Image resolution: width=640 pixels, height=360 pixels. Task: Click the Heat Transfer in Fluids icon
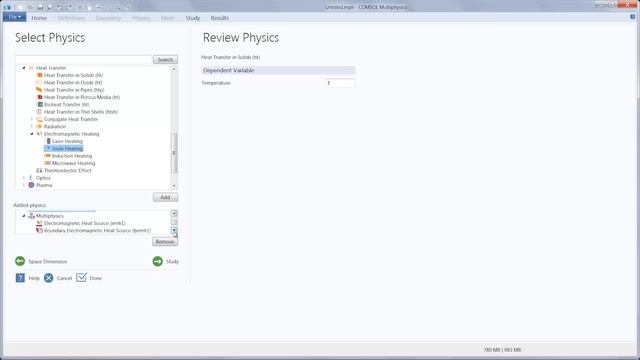[40, 82]
